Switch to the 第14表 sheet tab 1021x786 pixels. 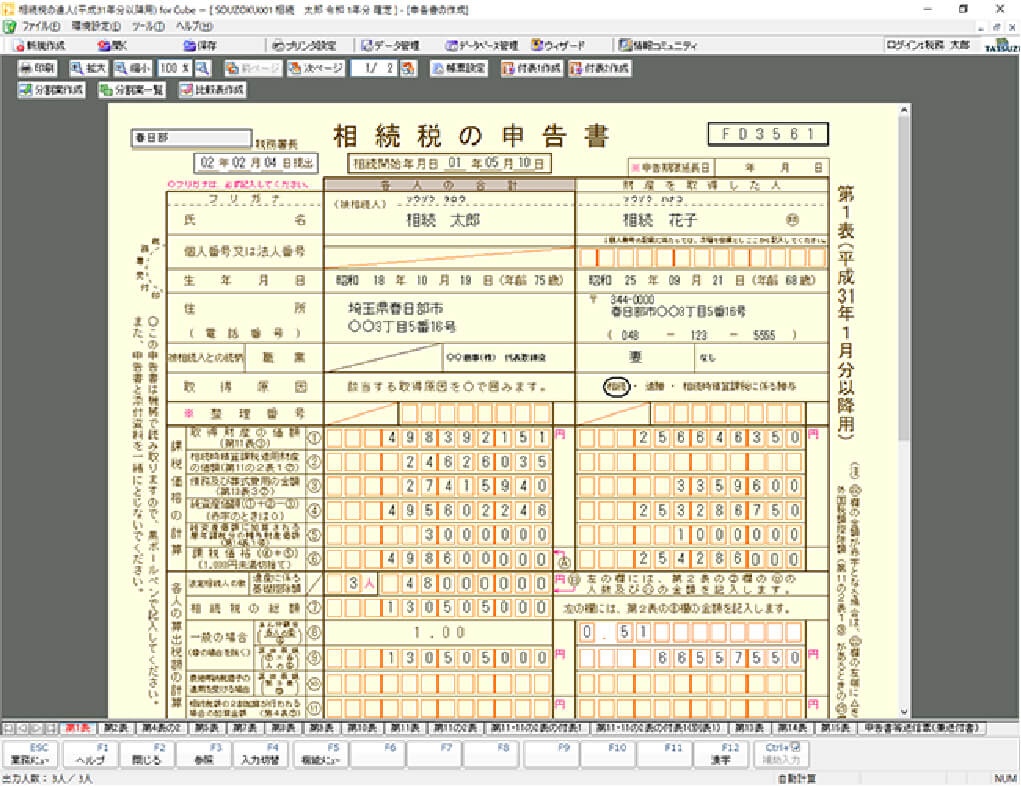pos(792,728)
